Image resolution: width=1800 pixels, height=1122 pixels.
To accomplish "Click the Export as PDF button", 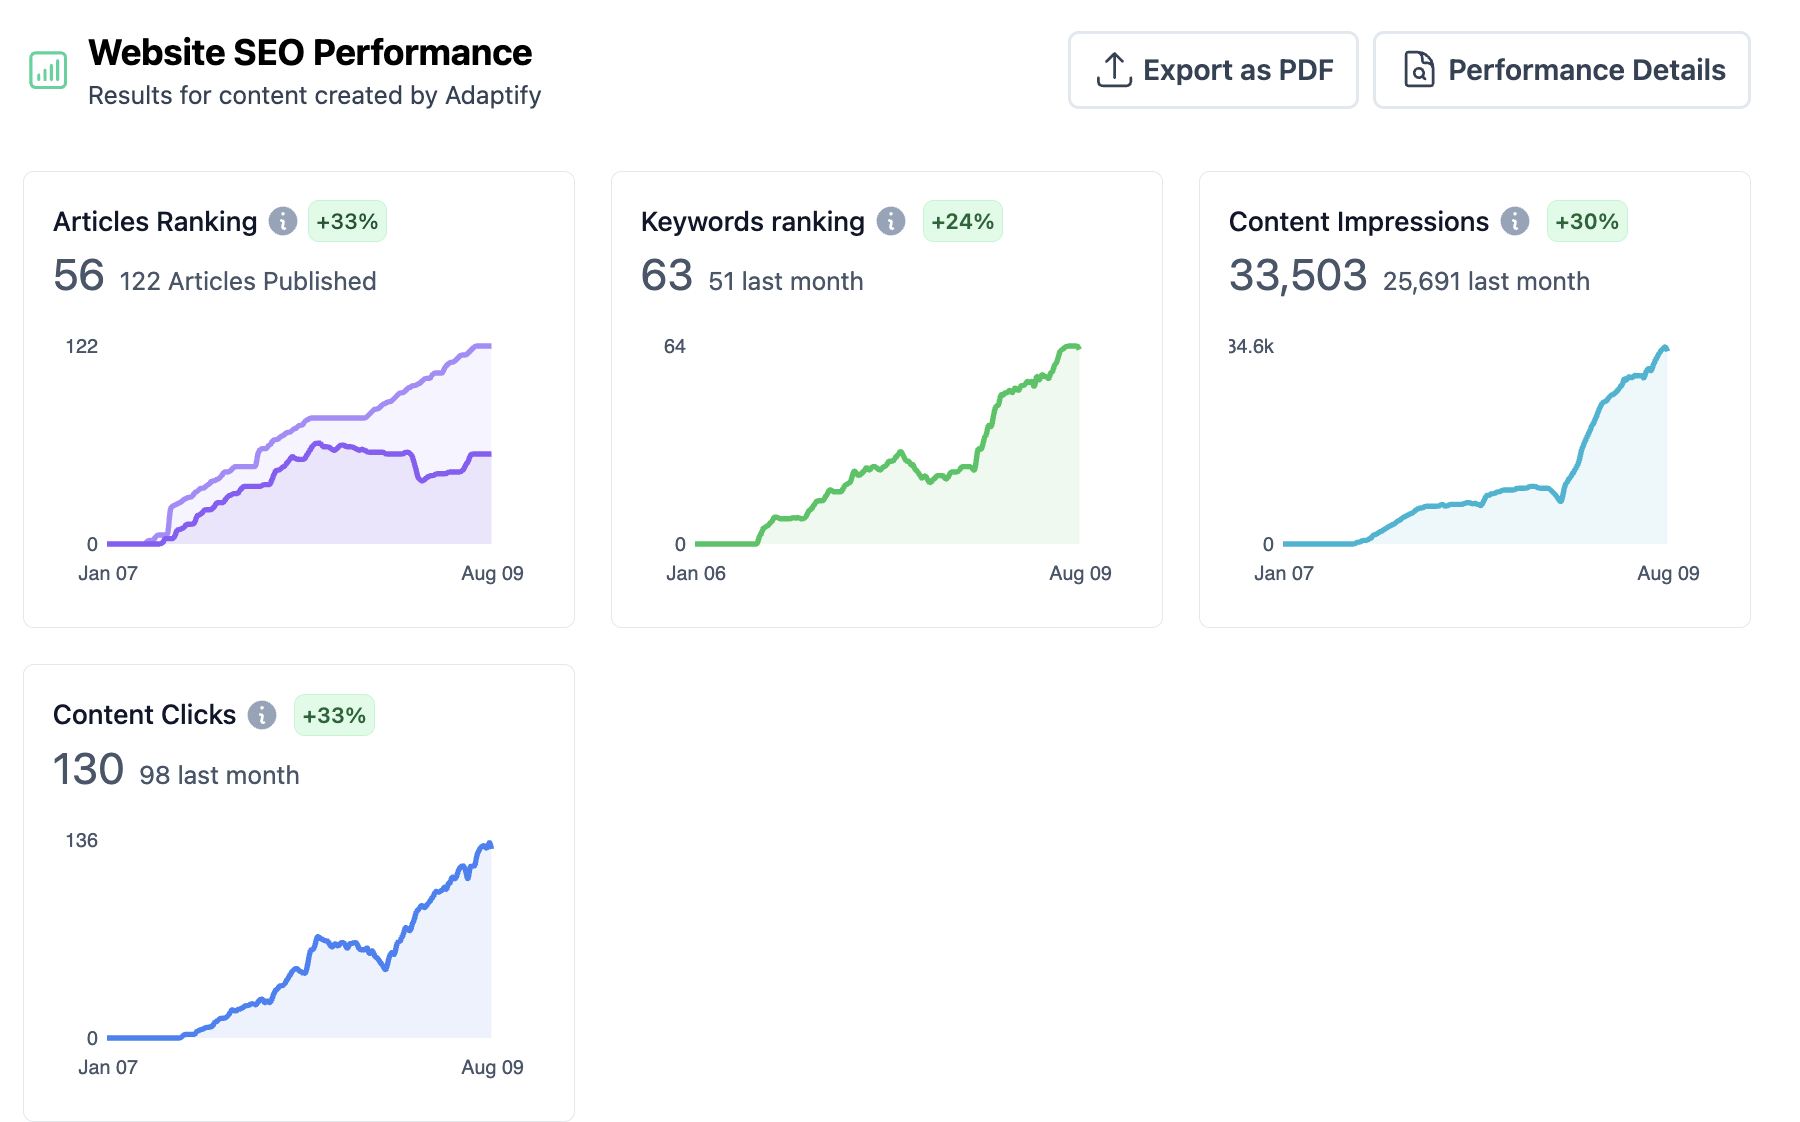I will tap(1212, 70).
